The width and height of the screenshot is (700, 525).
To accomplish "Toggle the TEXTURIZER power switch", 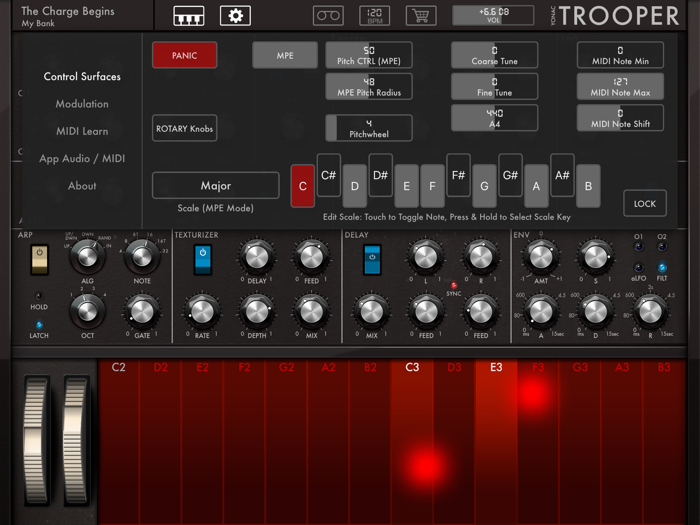I will click(203, 260).
